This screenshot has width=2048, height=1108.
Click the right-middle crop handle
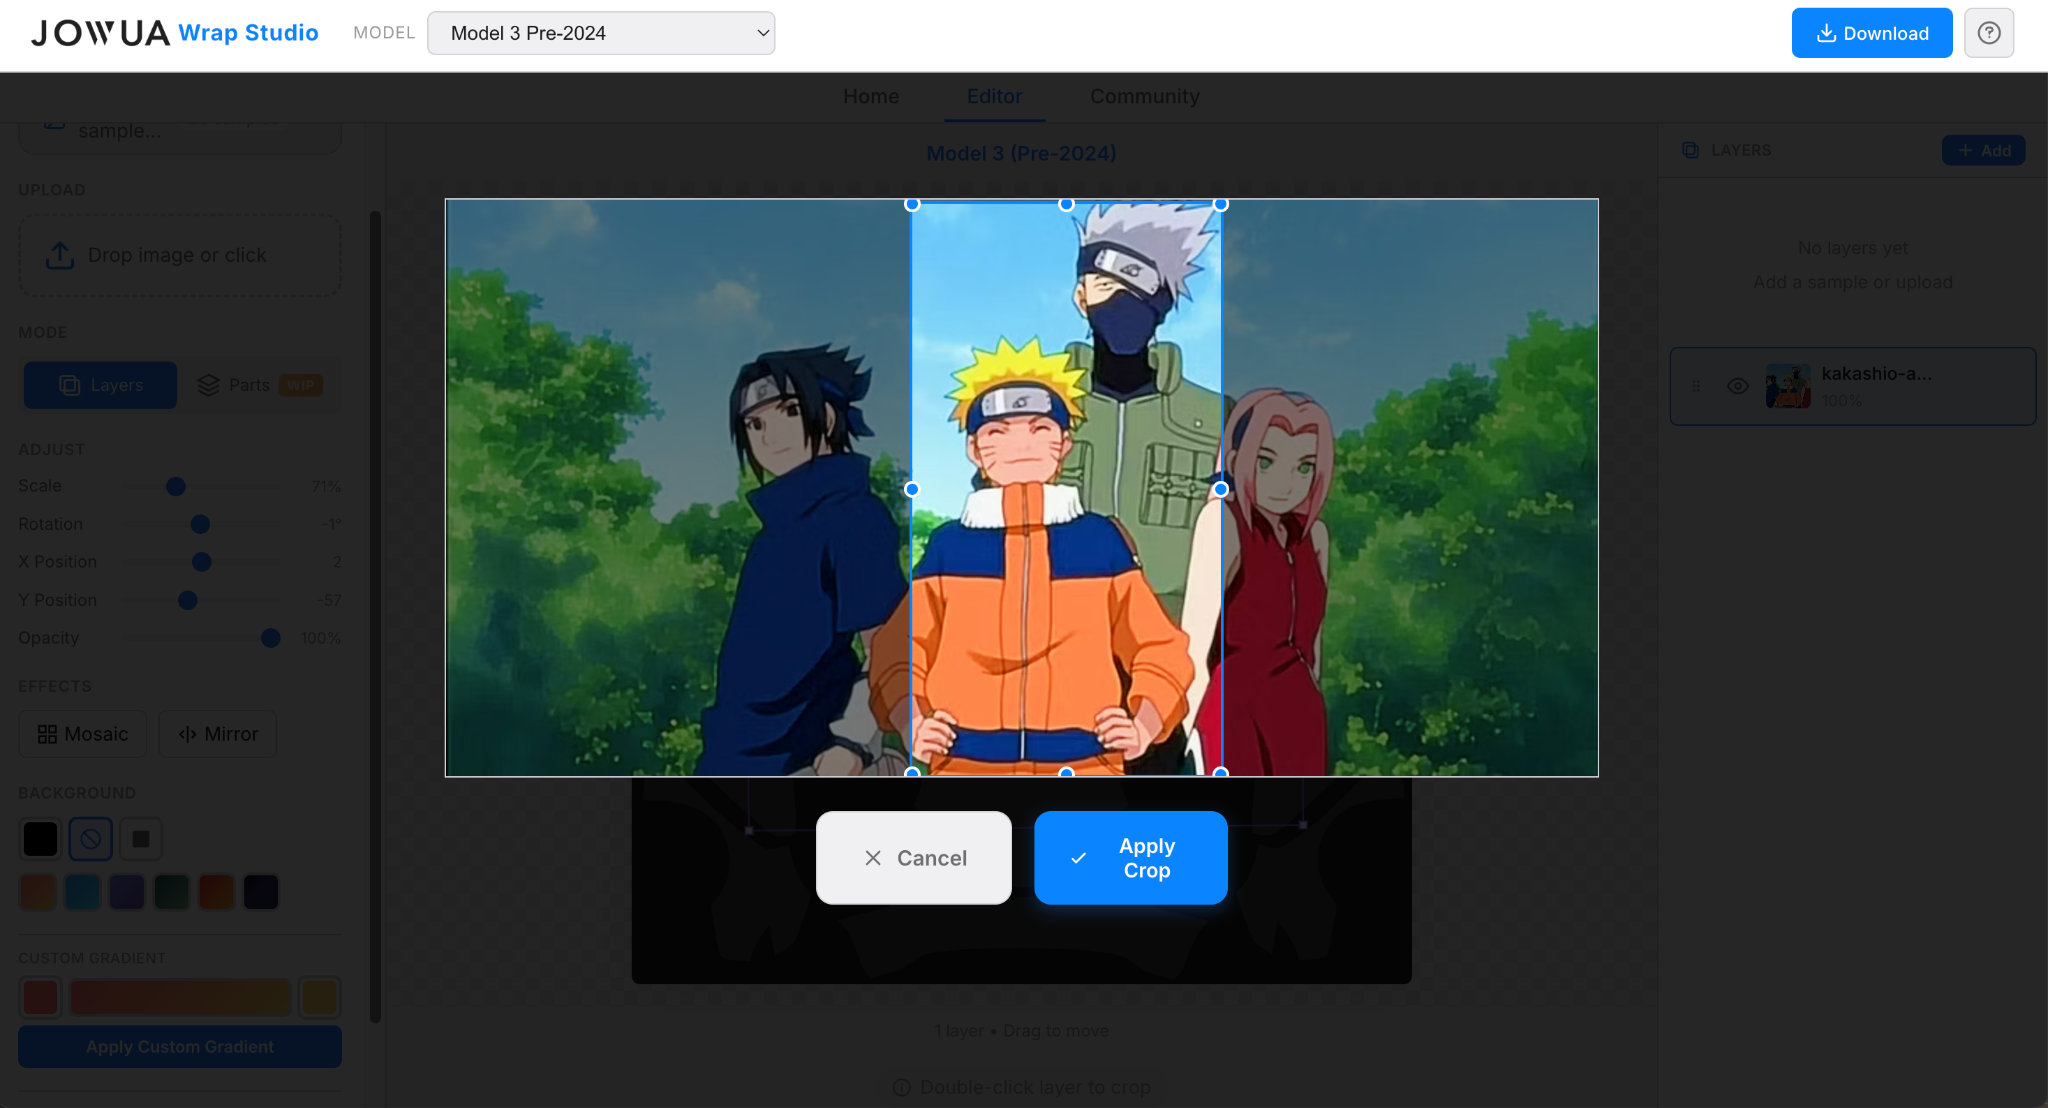click(x=1221, y=489)
